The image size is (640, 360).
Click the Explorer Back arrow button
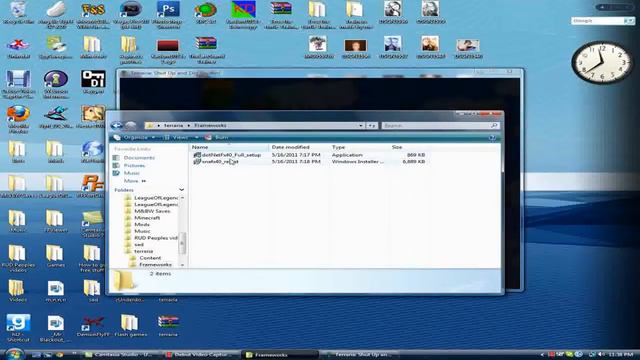116,125
